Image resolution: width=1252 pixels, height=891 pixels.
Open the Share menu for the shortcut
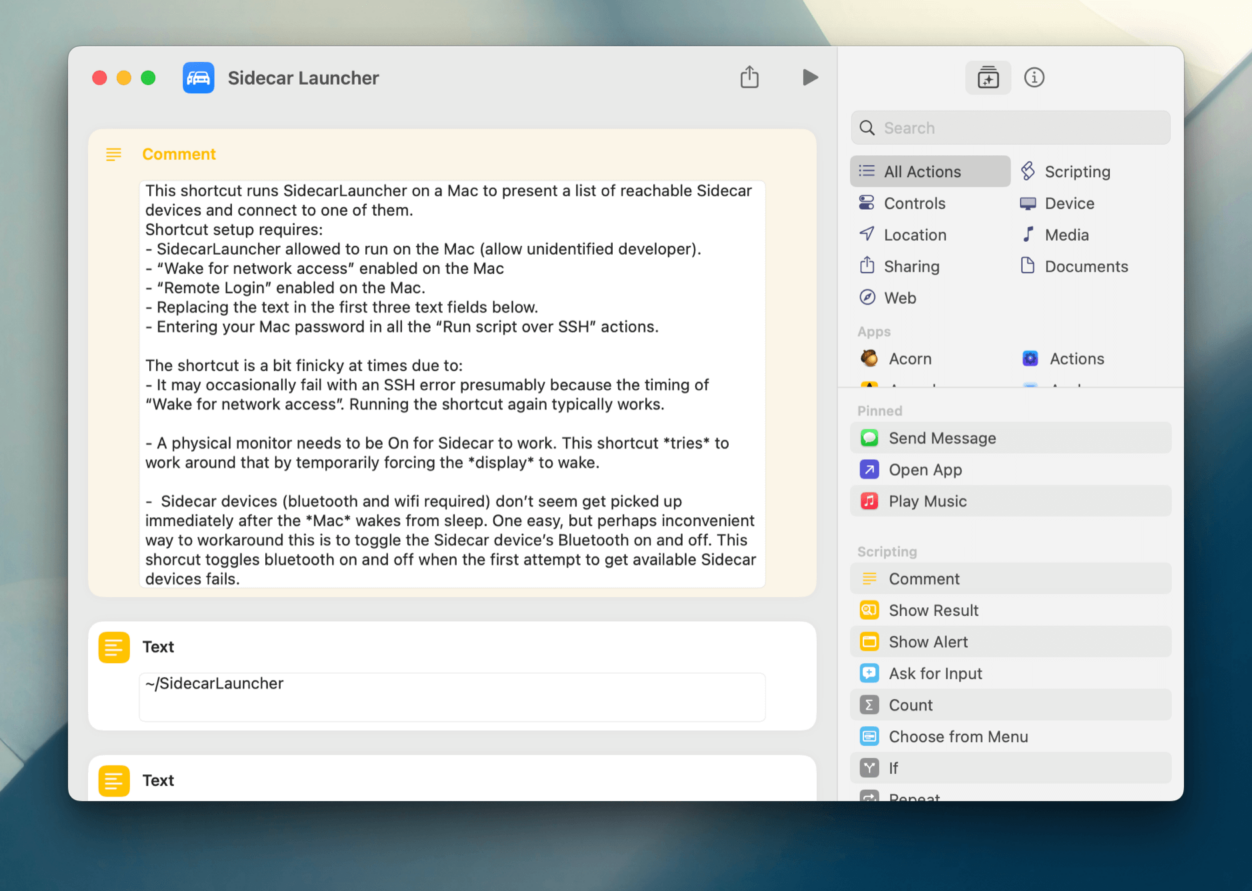pyautogui.click(x=749, y=77)
